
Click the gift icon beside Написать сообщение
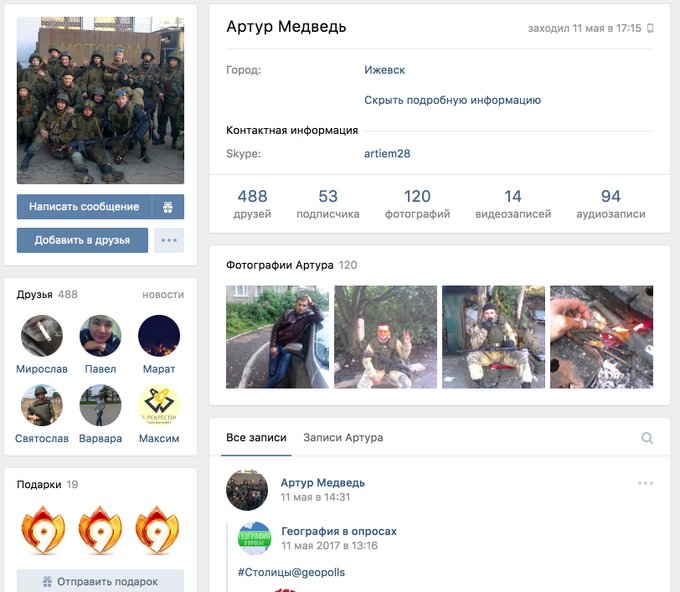168,207
